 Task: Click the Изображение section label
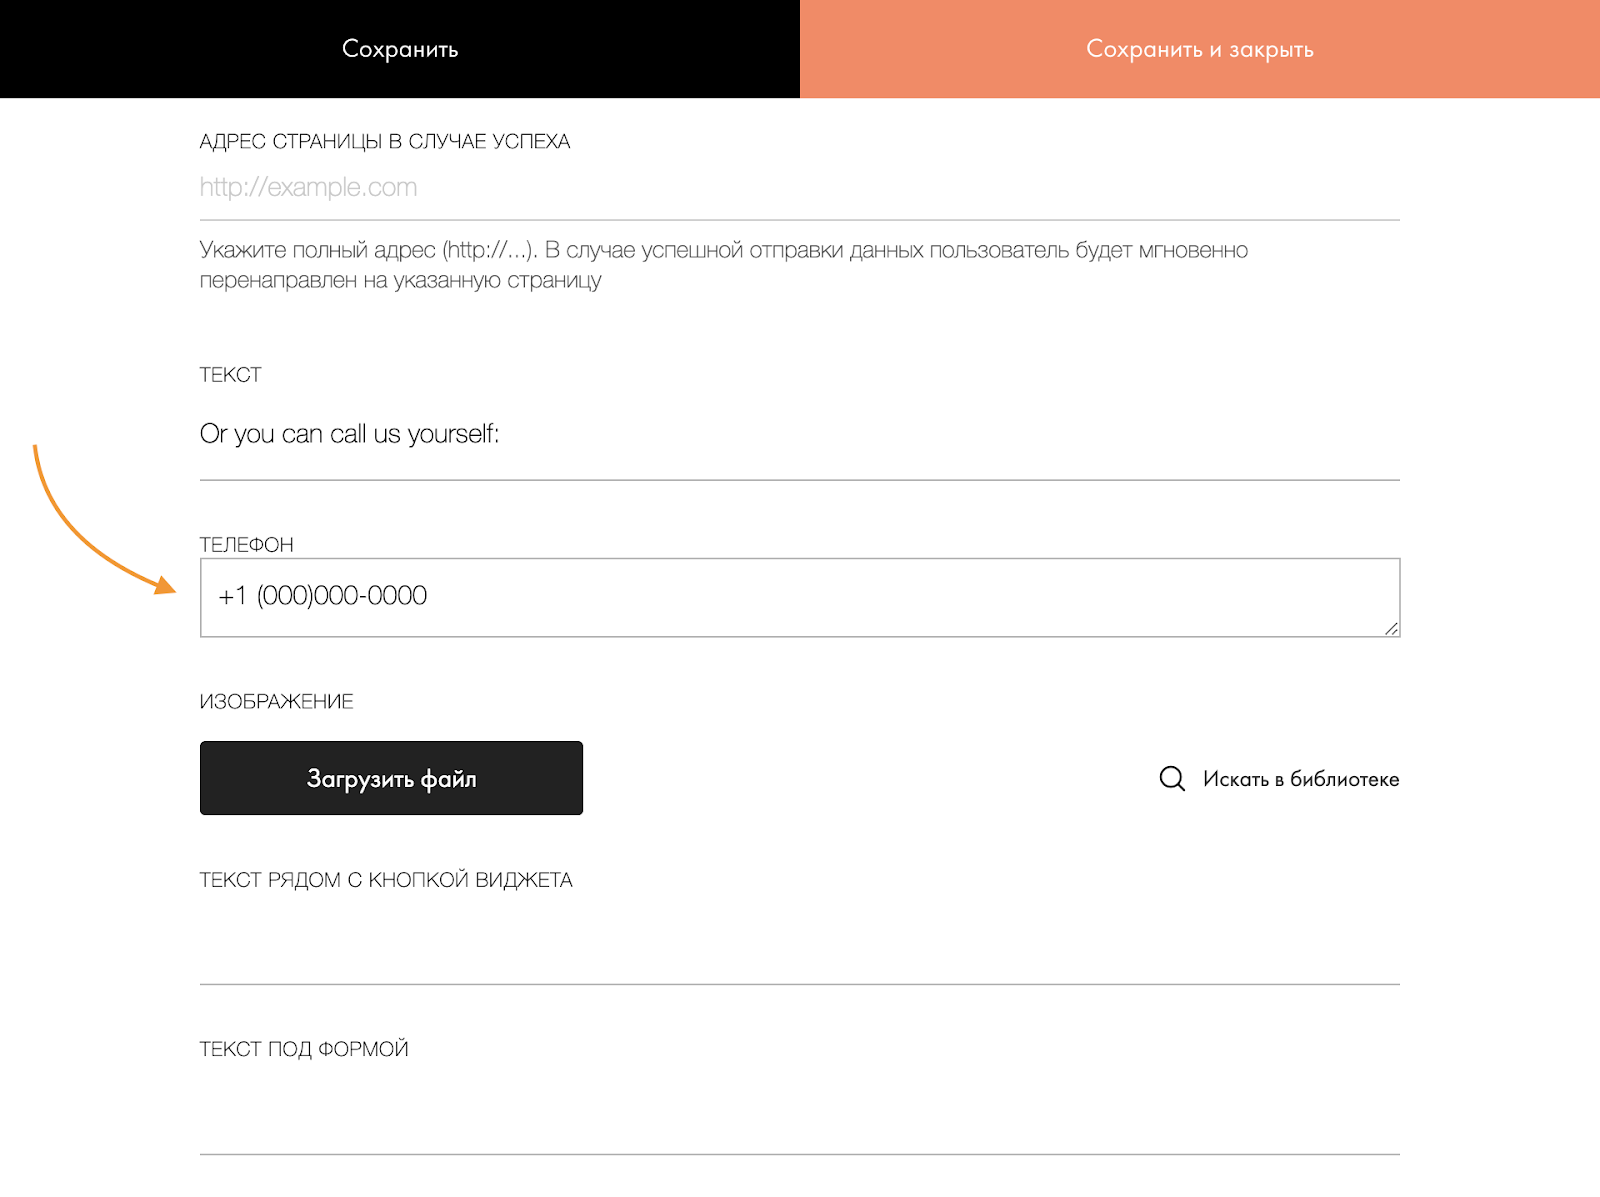[x=276, y=702]
